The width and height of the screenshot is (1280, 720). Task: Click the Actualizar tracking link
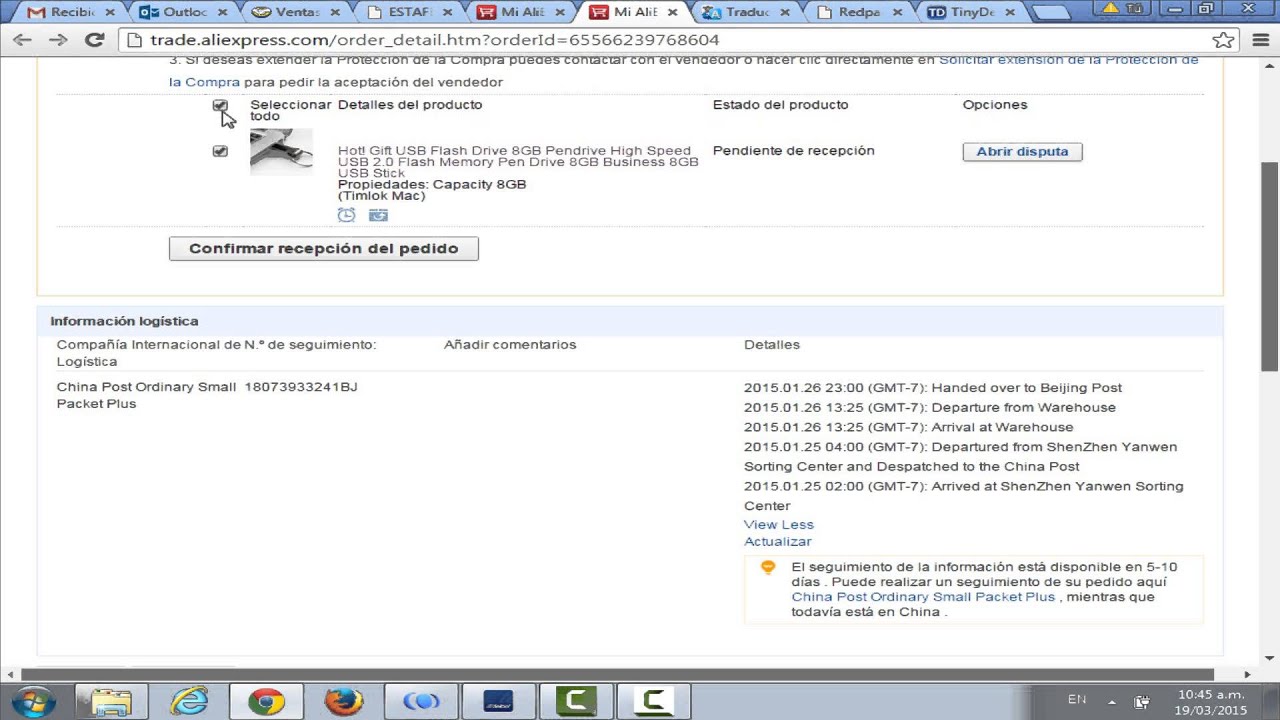(777, 541)
